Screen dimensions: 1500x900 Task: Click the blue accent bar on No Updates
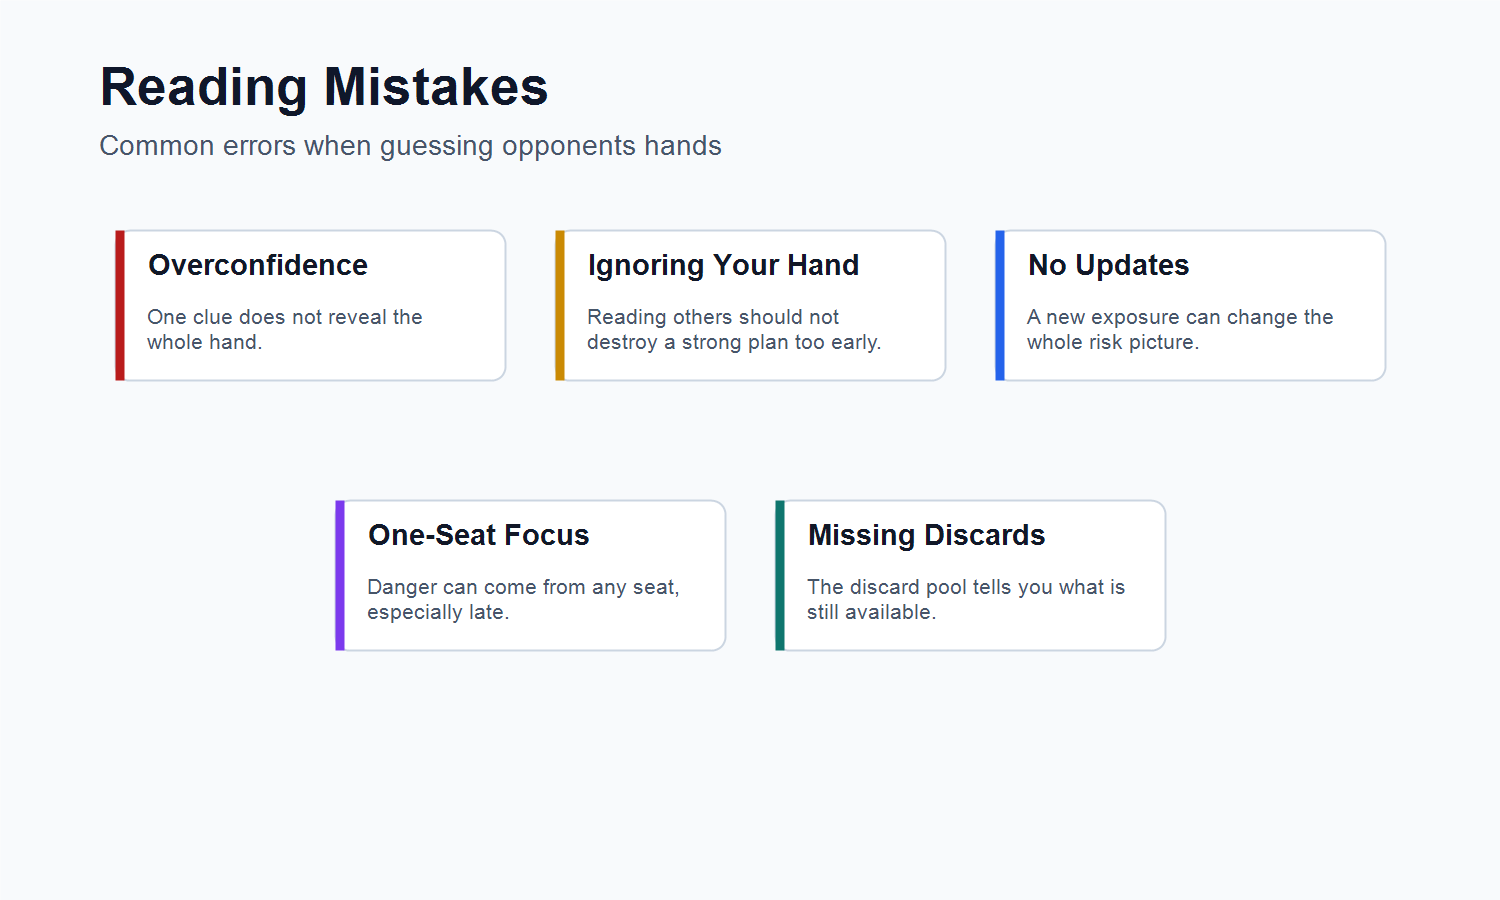pyautogui.click(x=1000, y=305)
